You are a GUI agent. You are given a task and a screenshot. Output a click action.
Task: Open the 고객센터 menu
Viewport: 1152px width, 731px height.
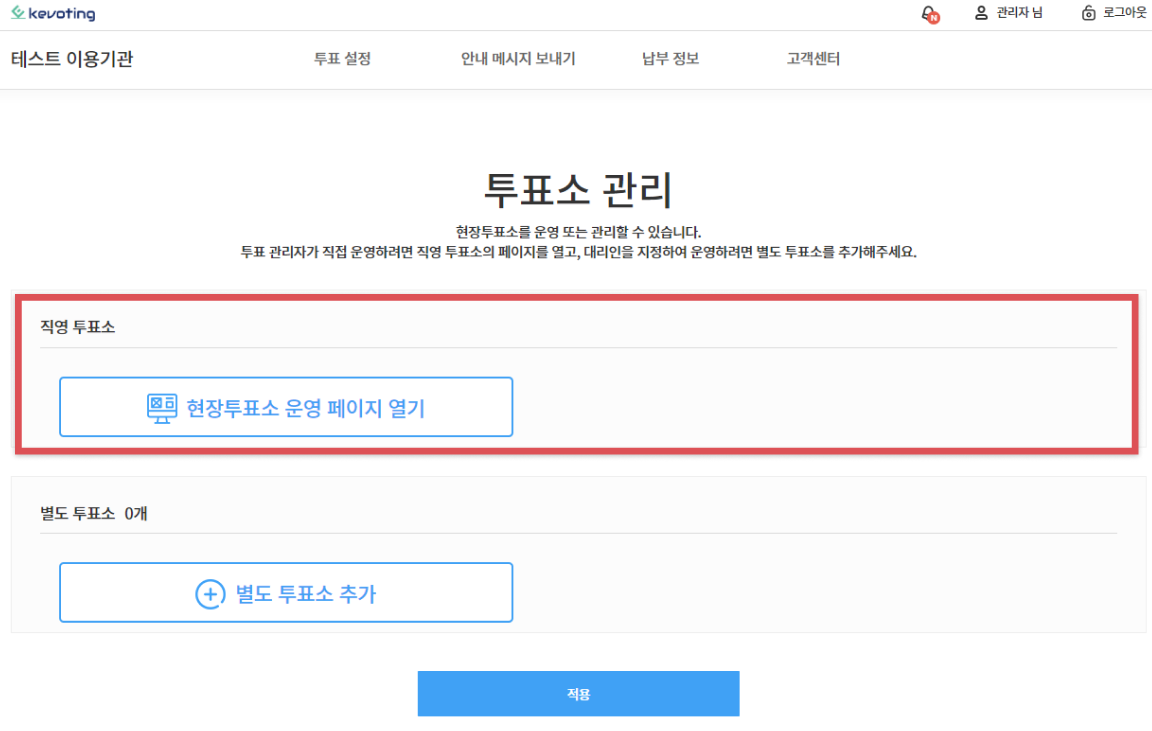pyautogui.click(x=813, y=59)
